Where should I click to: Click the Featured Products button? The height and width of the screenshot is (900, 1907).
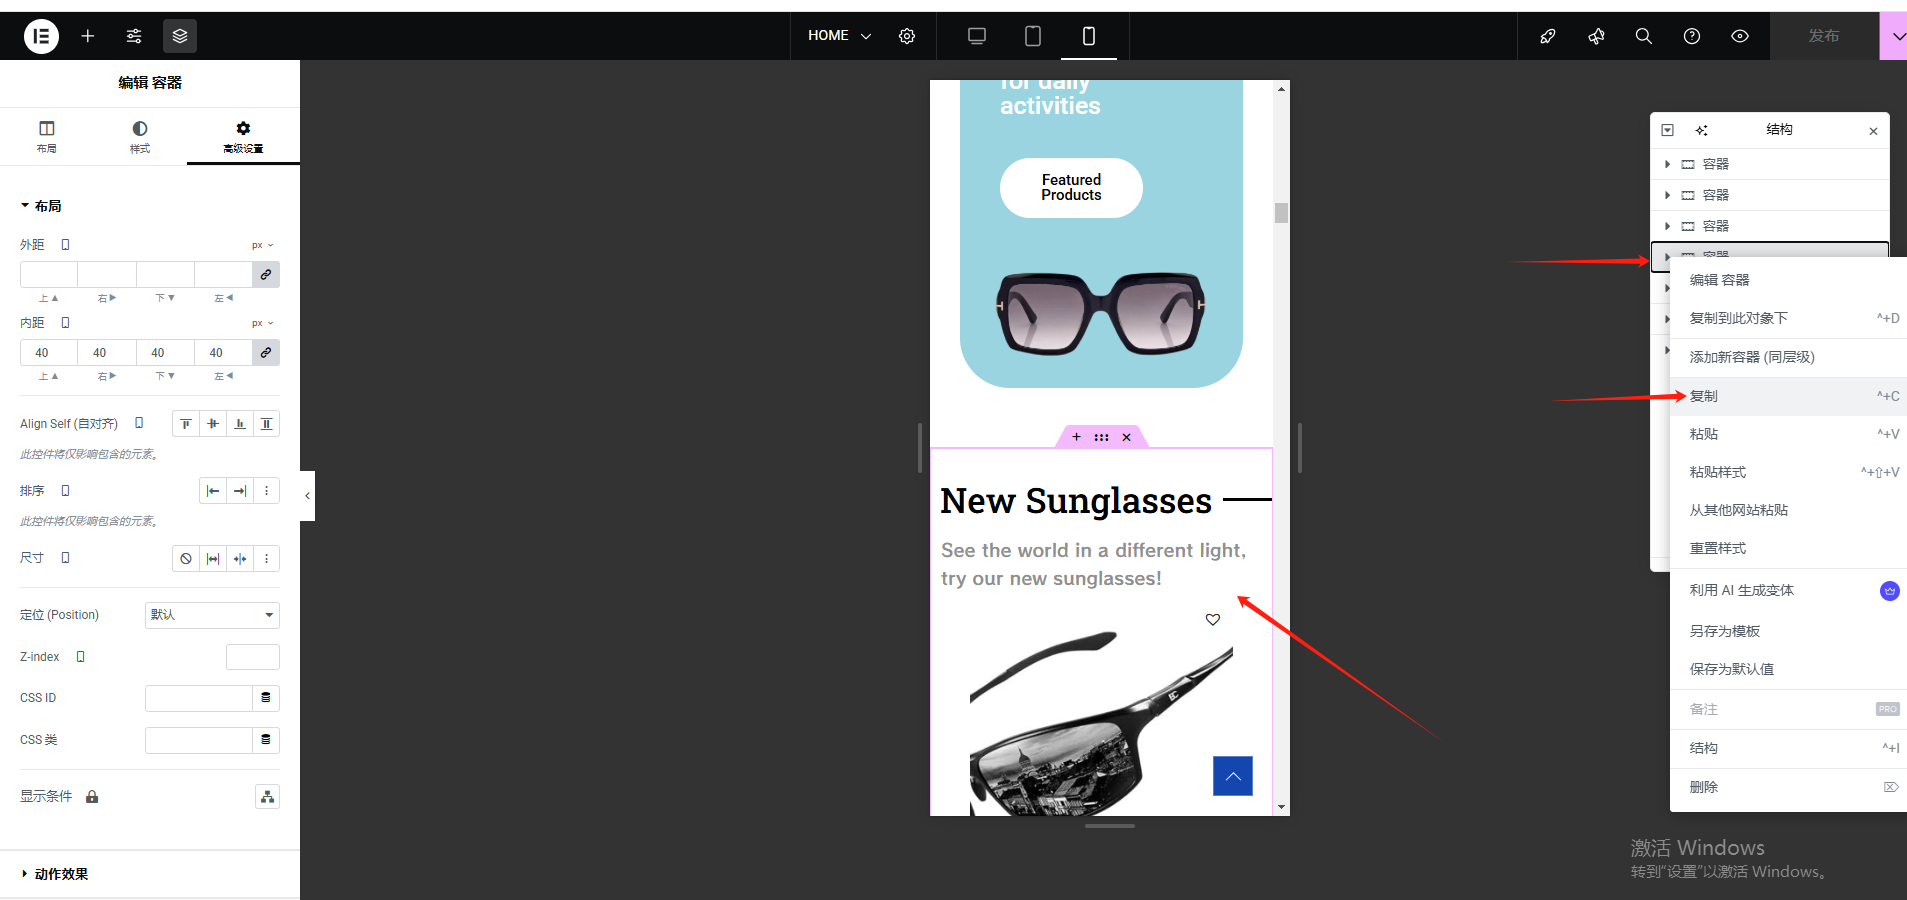point(1071,188)
